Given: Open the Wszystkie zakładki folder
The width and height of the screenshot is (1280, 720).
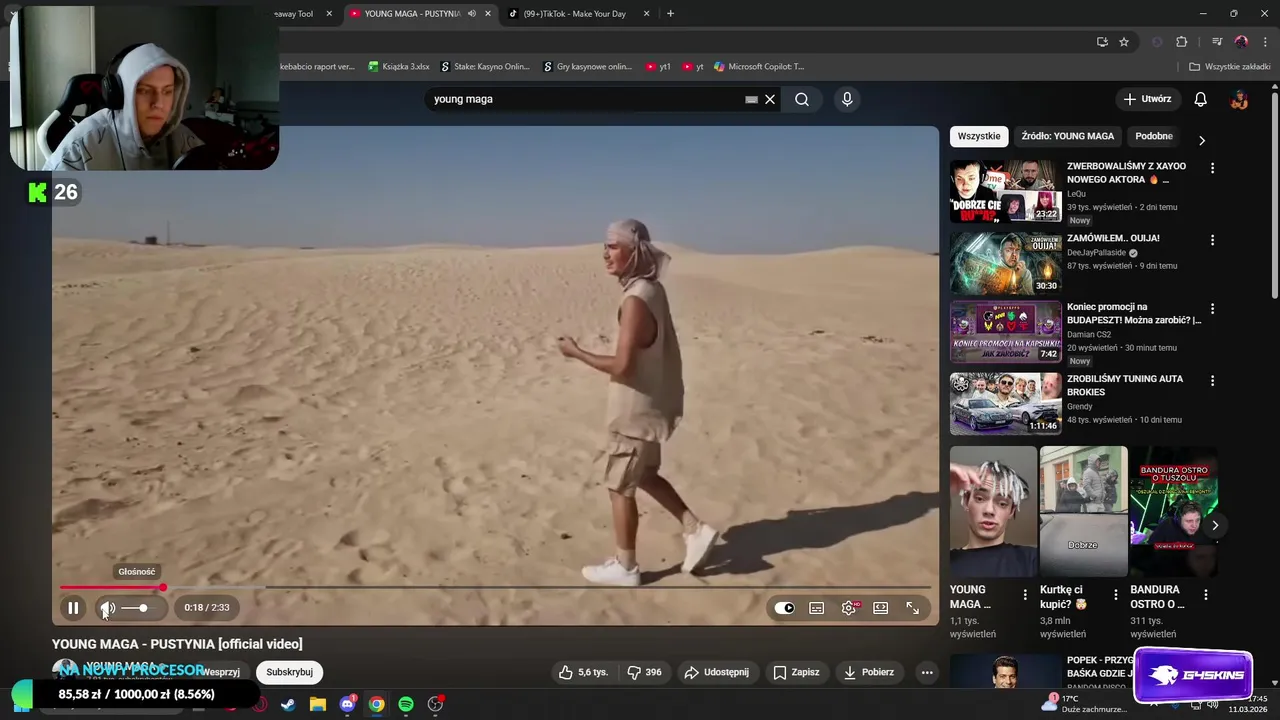Looking at the screenshot, I should point(1229,67).
